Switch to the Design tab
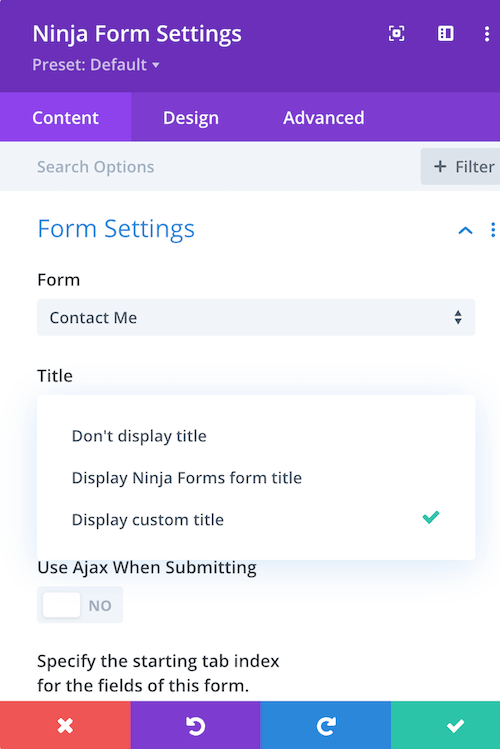Viewport: 500px width, 749px height. click(x=191, y=118)
